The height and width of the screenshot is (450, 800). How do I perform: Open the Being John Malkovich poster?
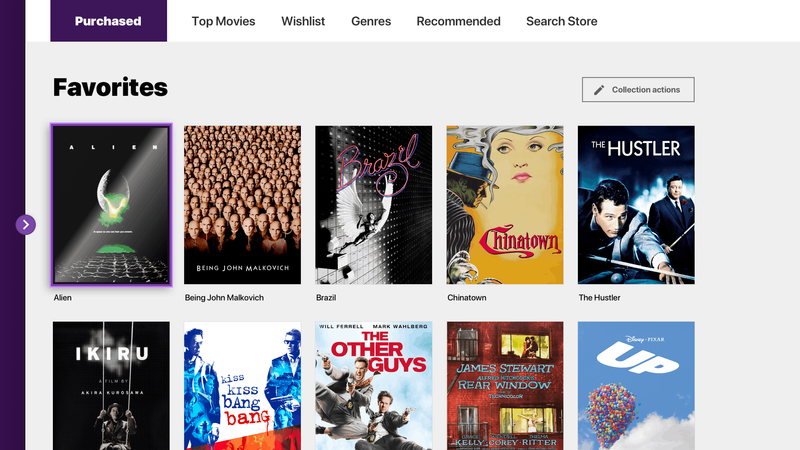tap(242, 205)
